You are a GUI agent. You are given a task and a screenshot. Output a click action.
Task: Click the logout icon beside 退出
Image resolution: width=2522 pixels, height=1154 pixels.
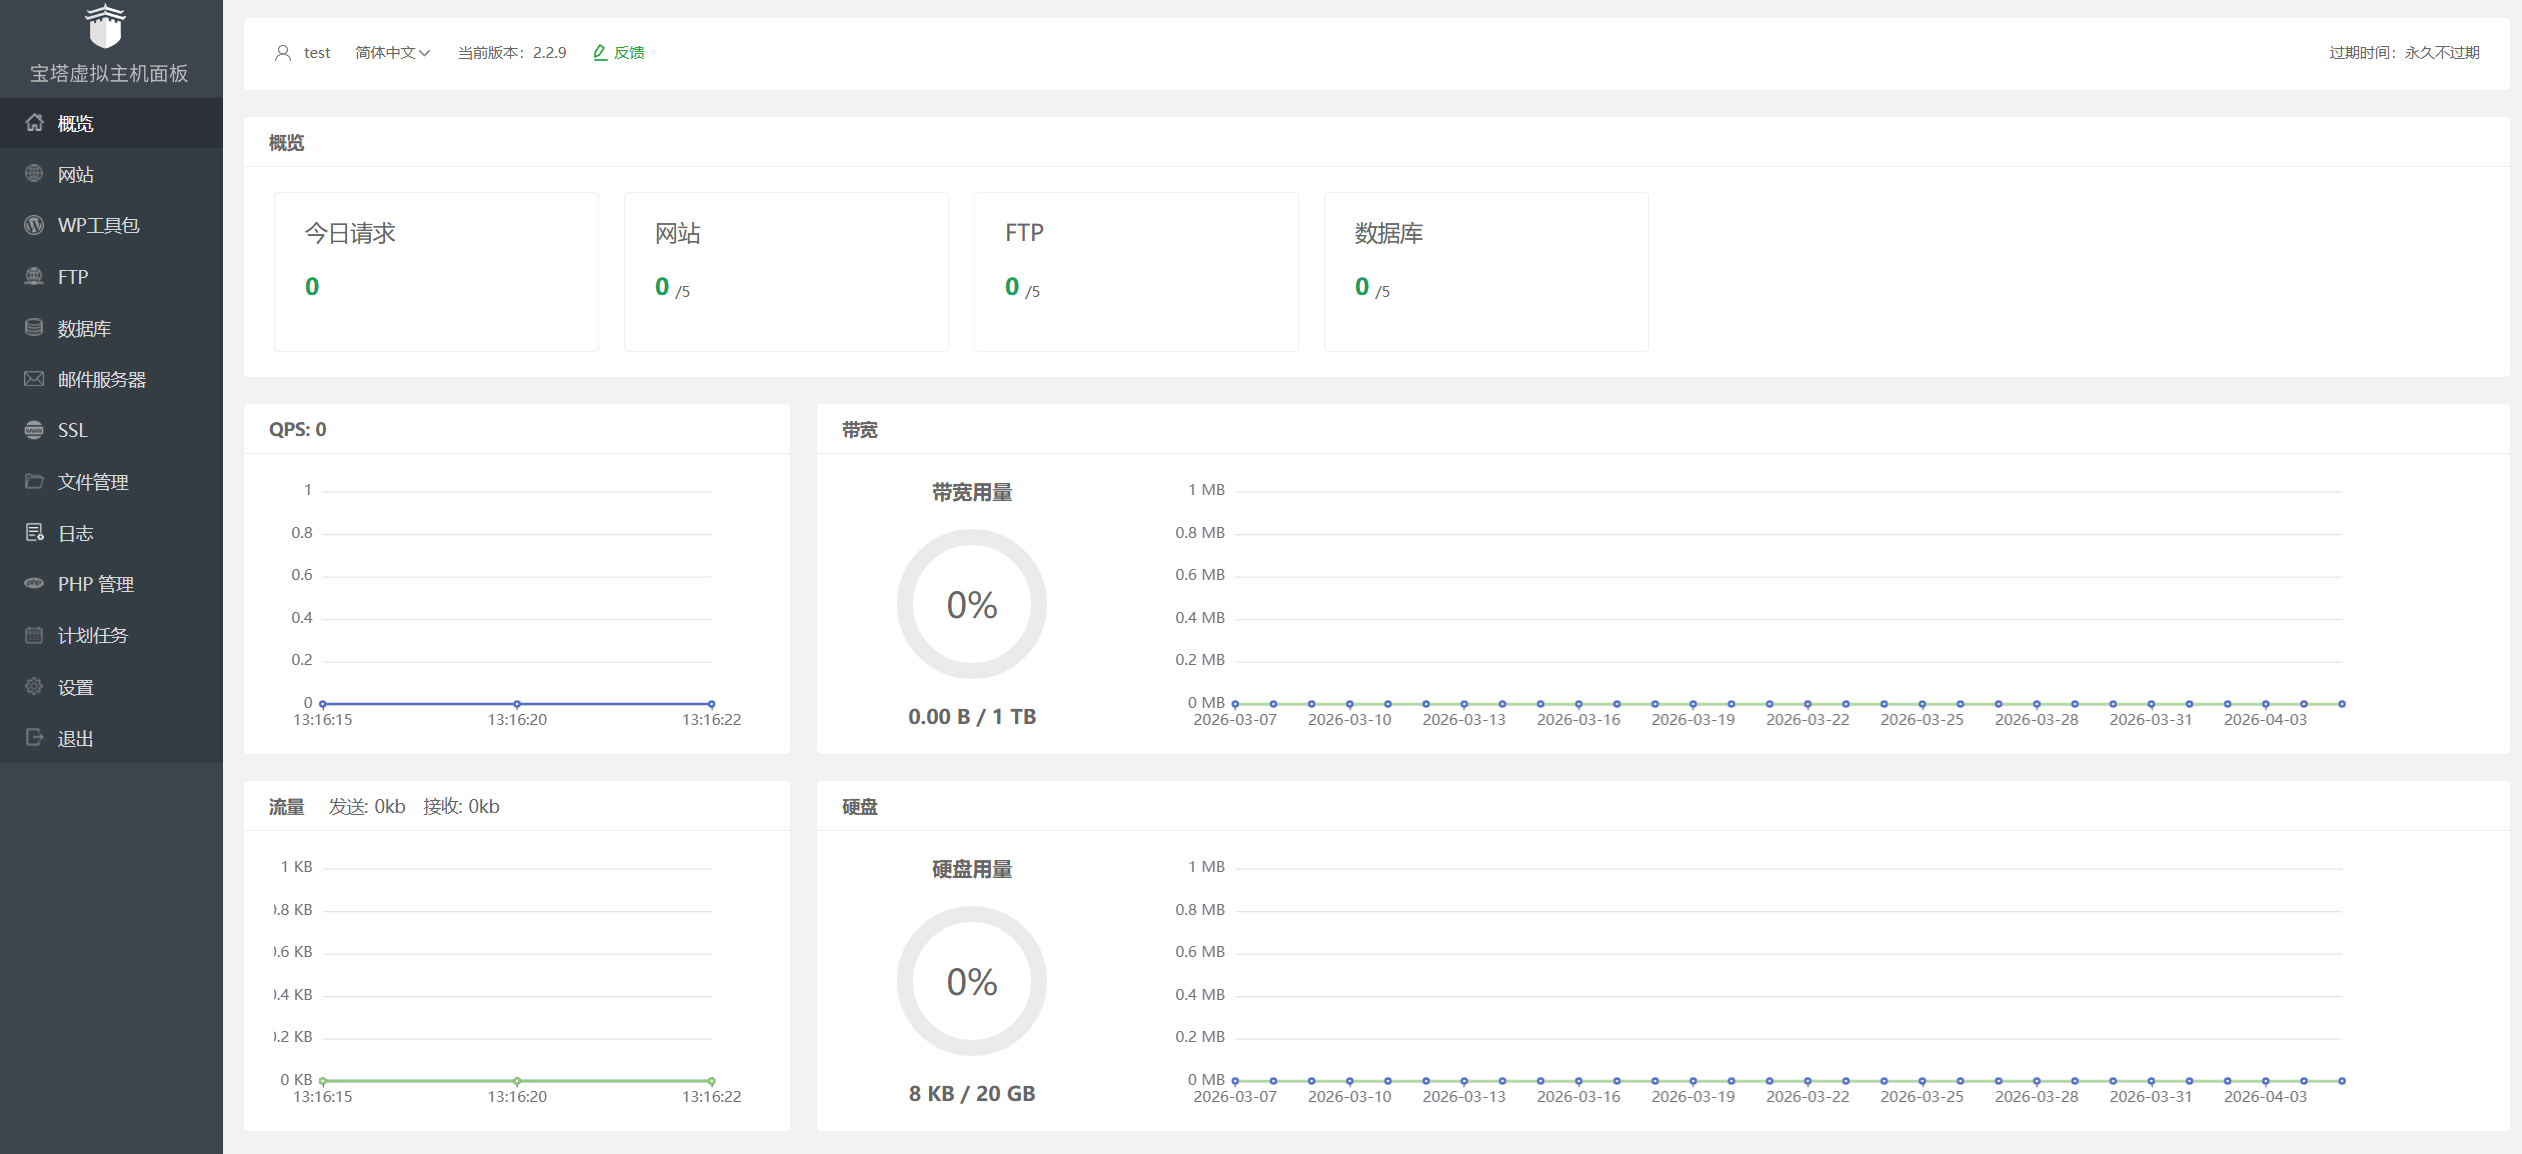[35, 738]
